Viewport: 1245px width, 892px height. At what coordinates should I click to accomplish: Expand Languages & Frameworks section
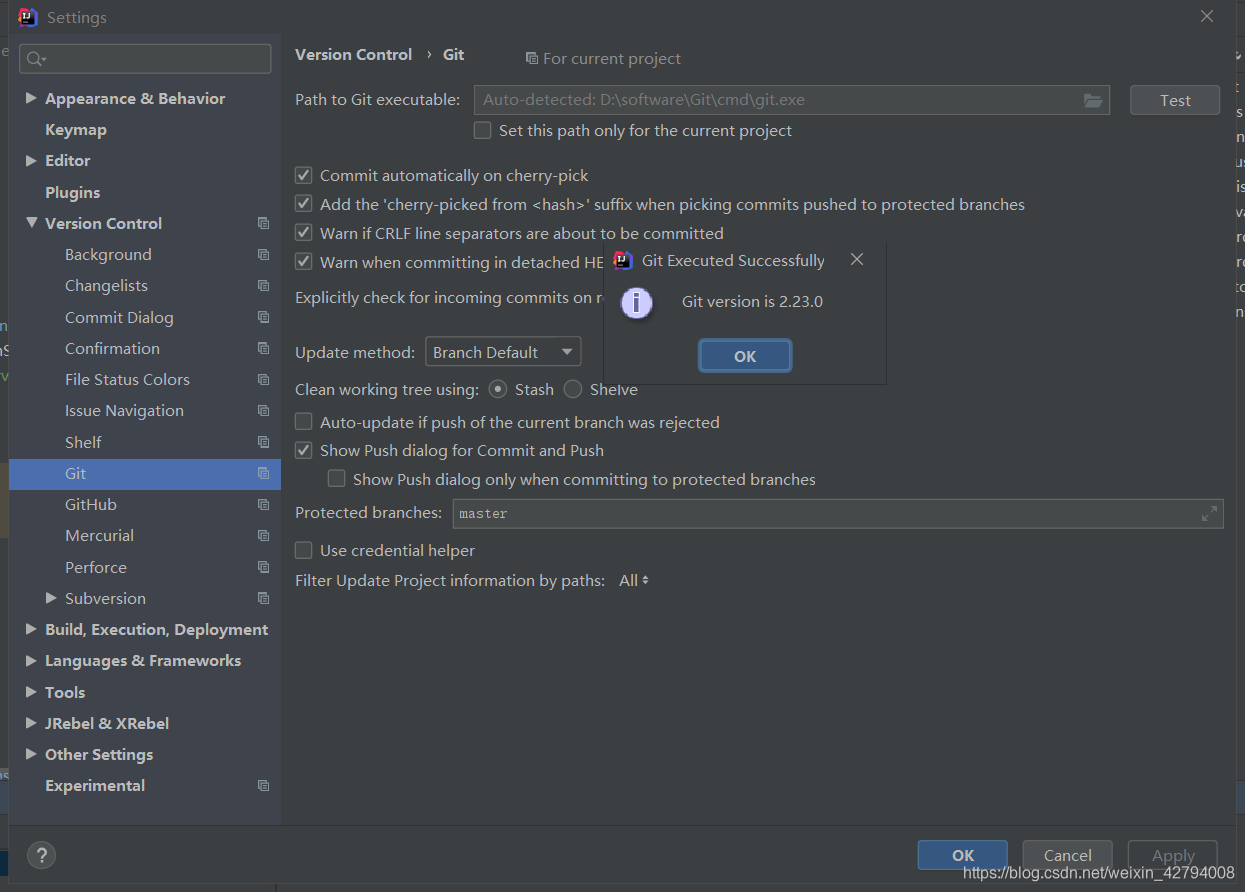pyautogui.click(x=31, y=660)
